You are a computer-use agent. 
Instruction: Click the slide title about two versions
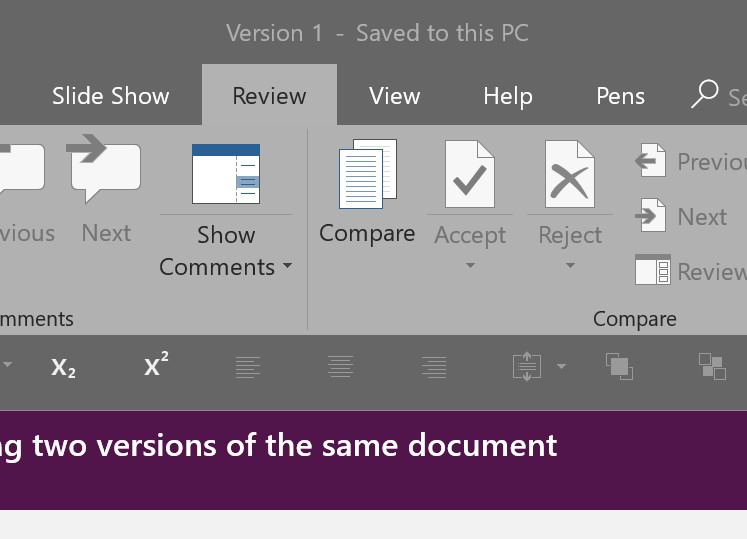coord(280,445)
